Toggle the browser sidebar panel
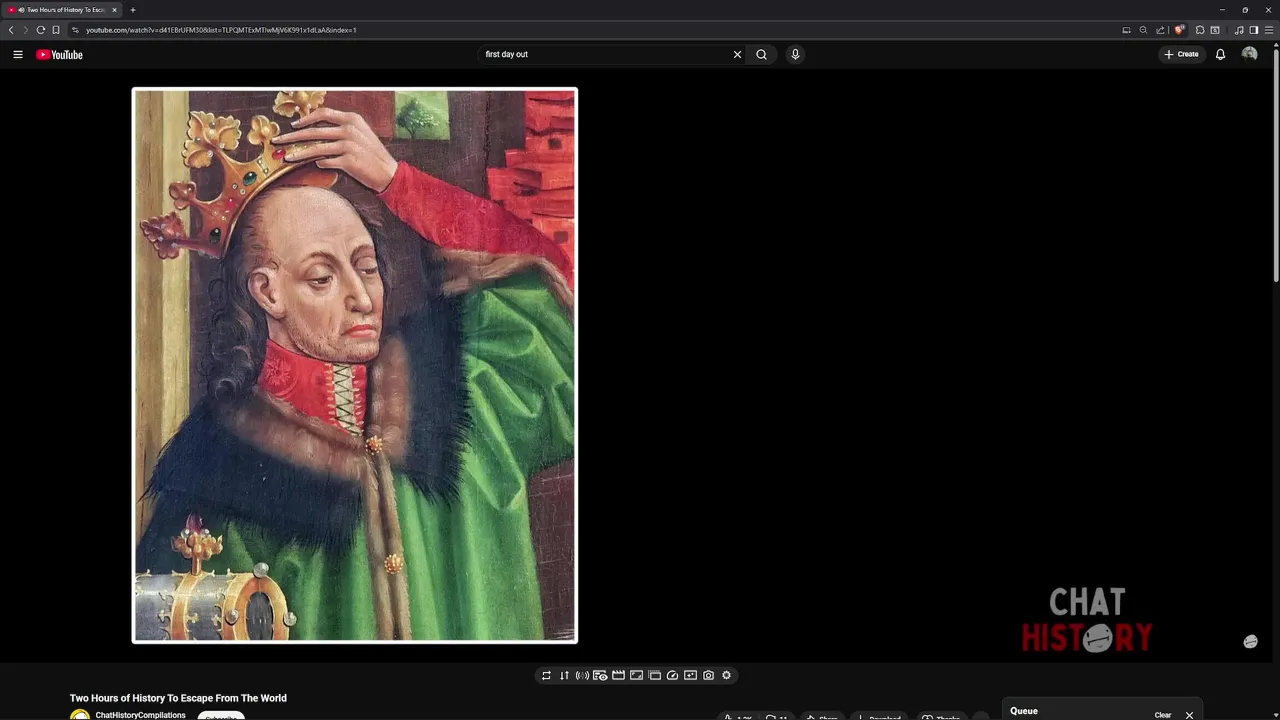The height and width of the screenshot is (720, 1280). click(1254, 30)
